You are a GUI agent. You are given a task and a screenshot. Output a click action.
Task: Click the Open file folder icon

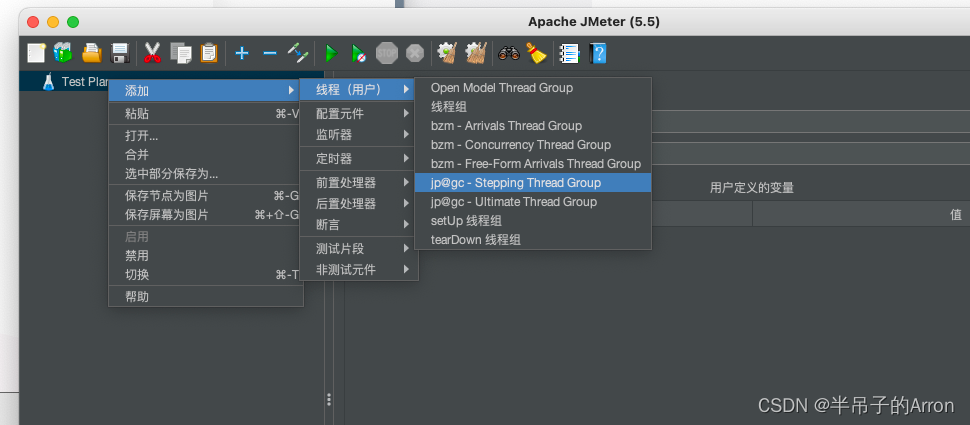click(92, 53)
